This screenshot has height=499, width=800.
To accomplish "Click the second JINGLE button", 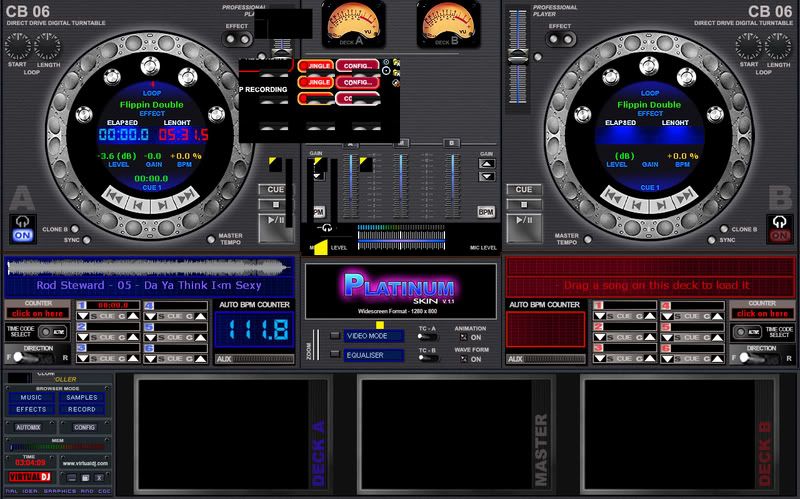I will 316,82.
